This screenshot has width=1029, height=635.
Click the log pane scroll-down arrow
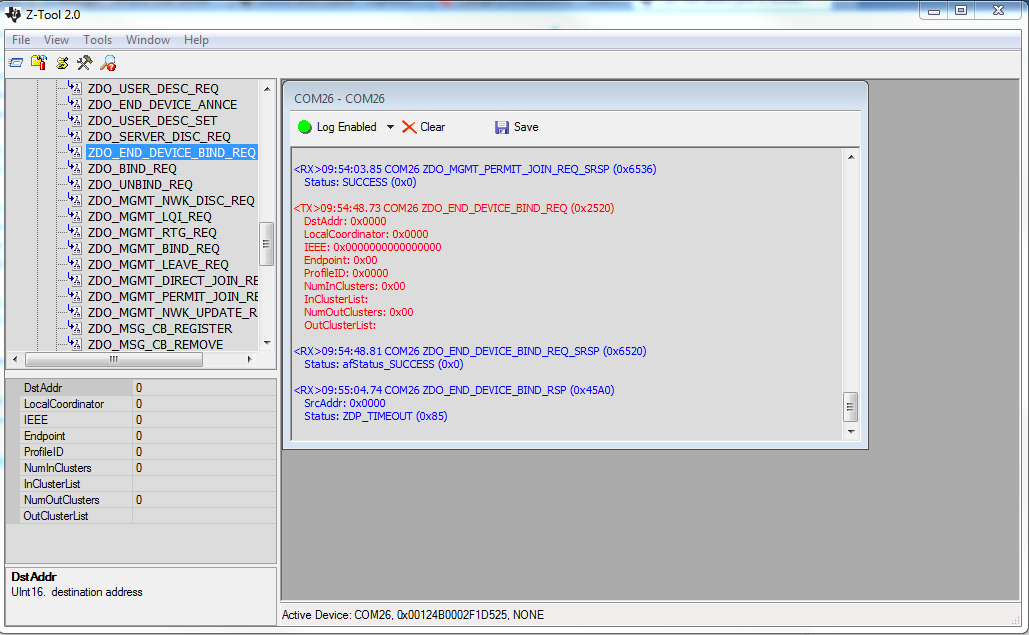tap(851, 432)
